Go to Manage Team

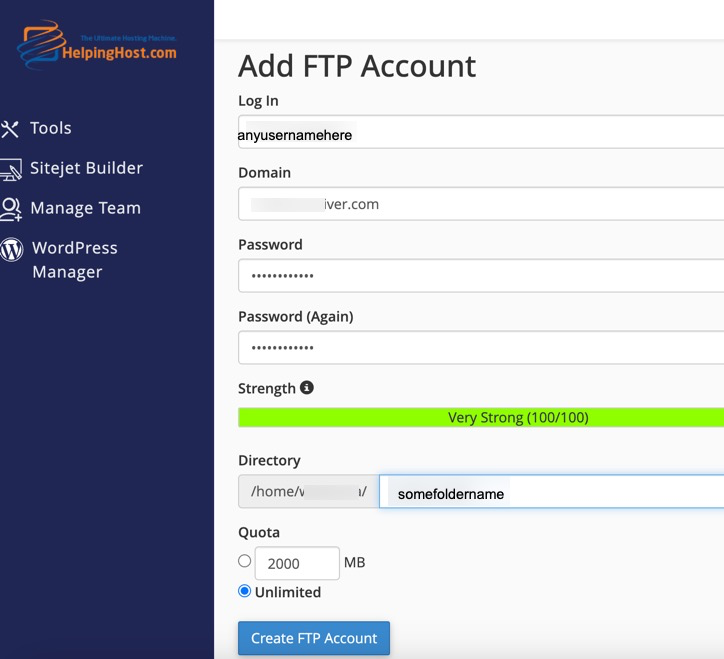85,208
